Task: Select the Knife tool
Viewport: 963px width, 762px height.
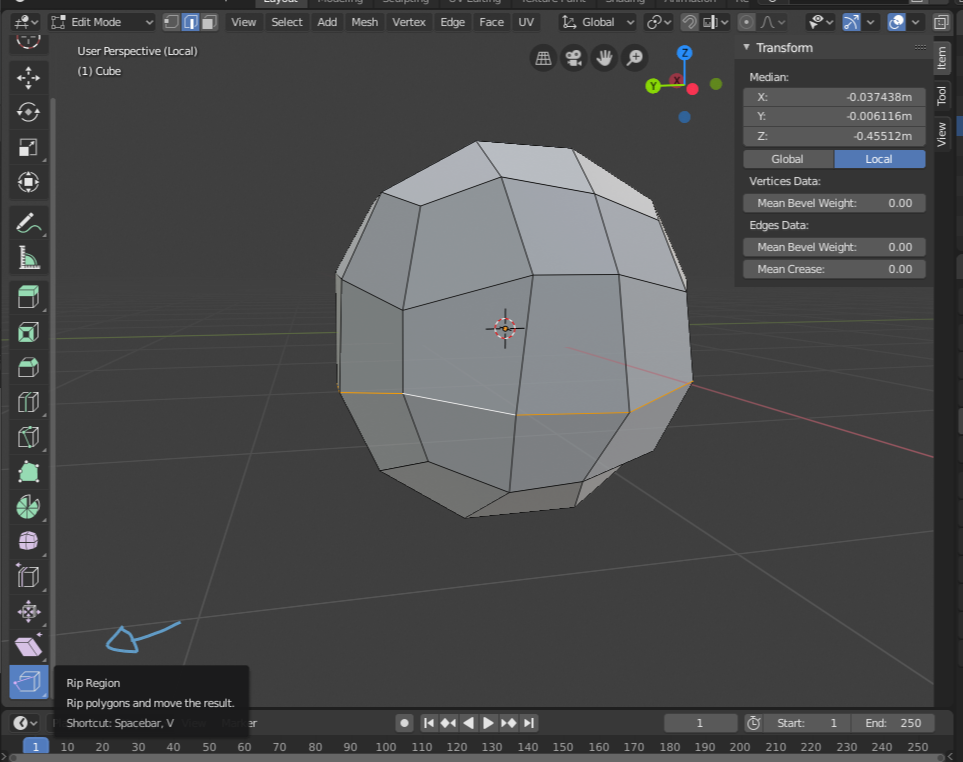Action: pyautogui.click(x=28, y=437)
